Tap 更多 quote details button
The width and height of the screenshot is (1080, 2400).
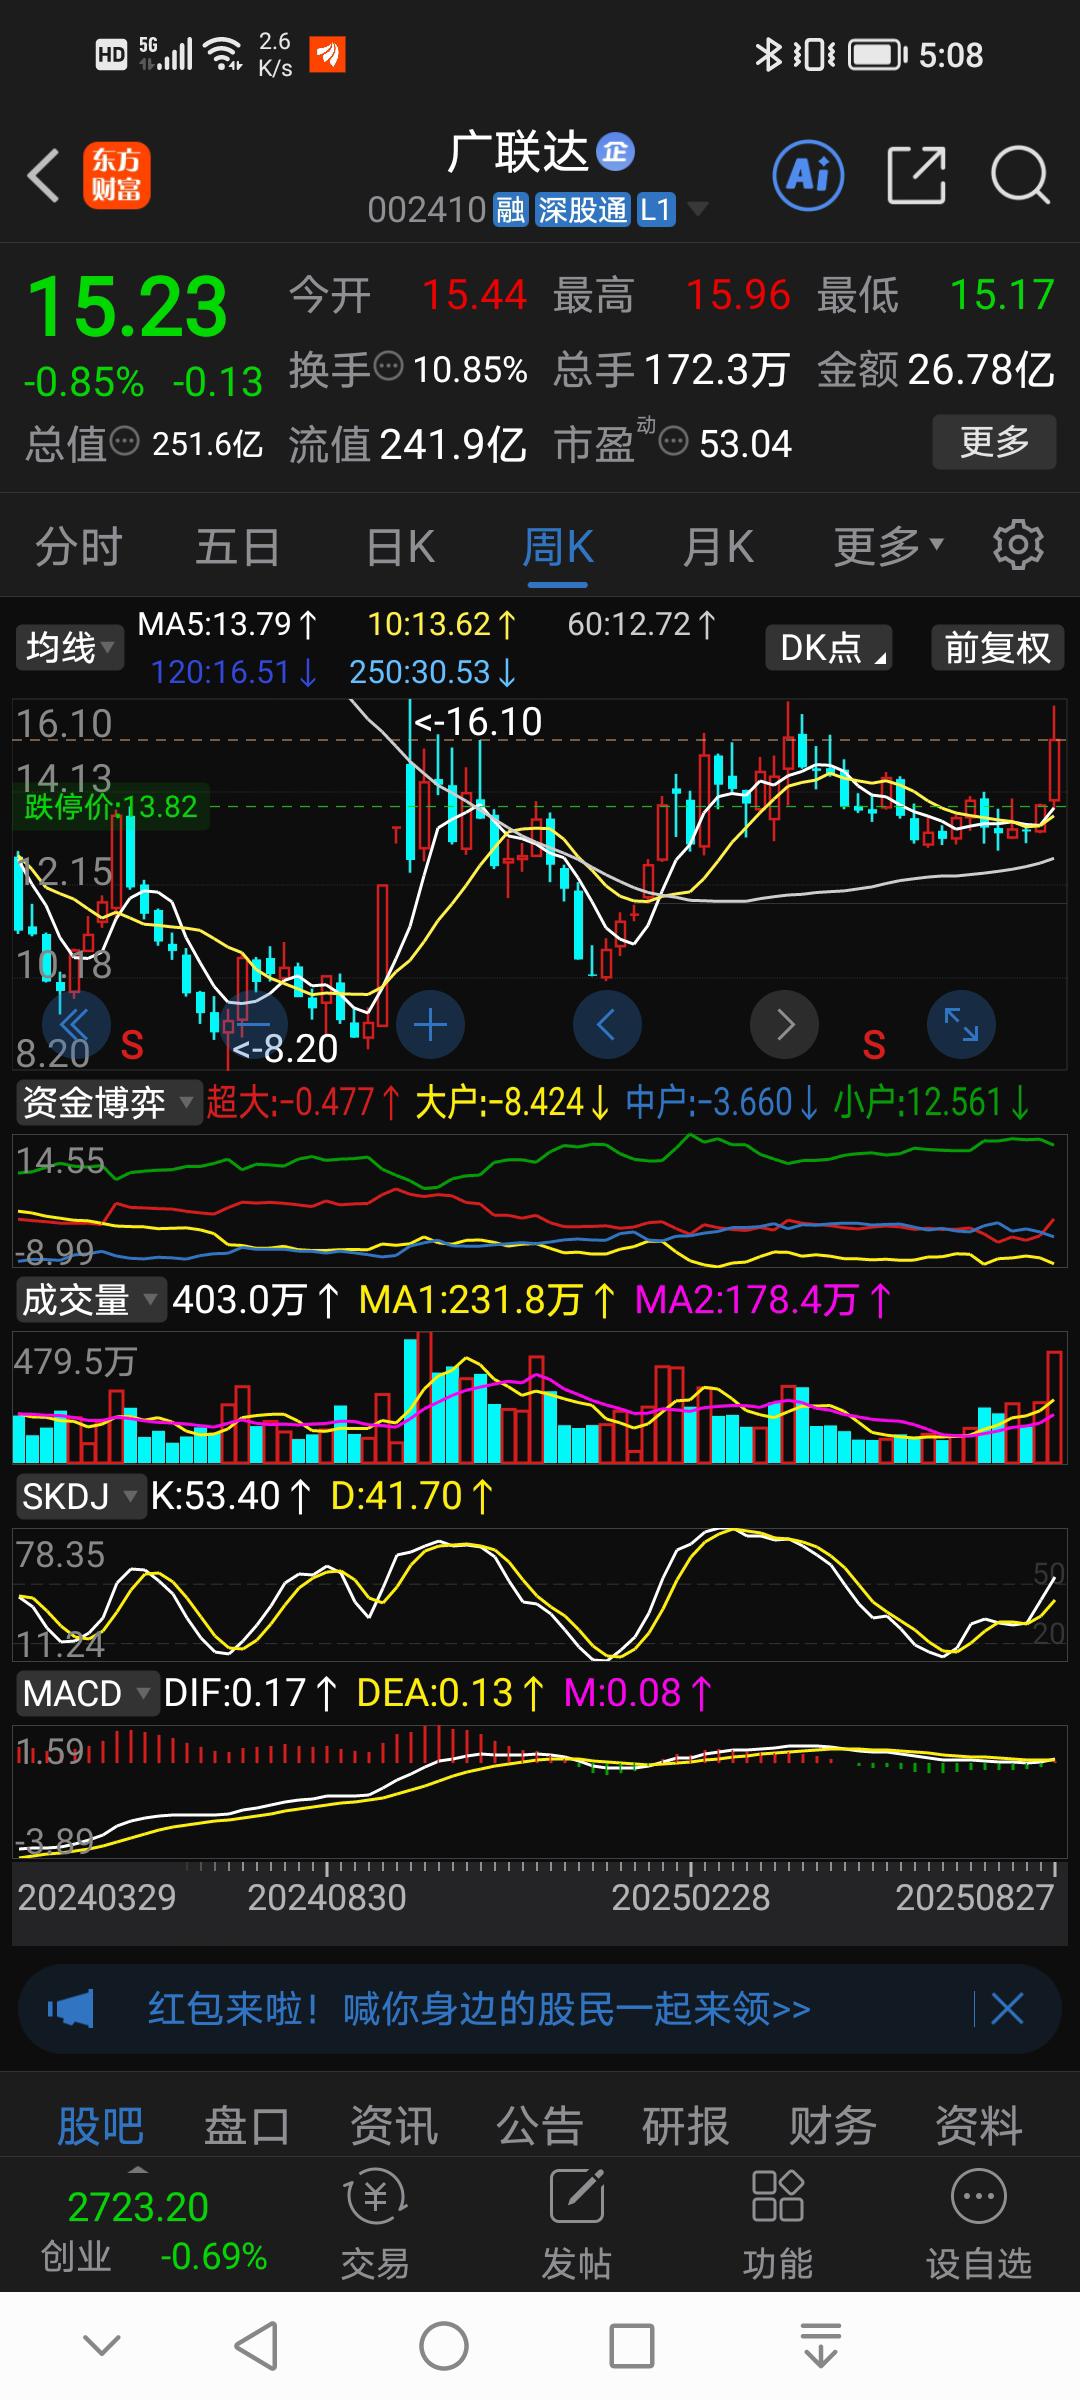[994, 441]
